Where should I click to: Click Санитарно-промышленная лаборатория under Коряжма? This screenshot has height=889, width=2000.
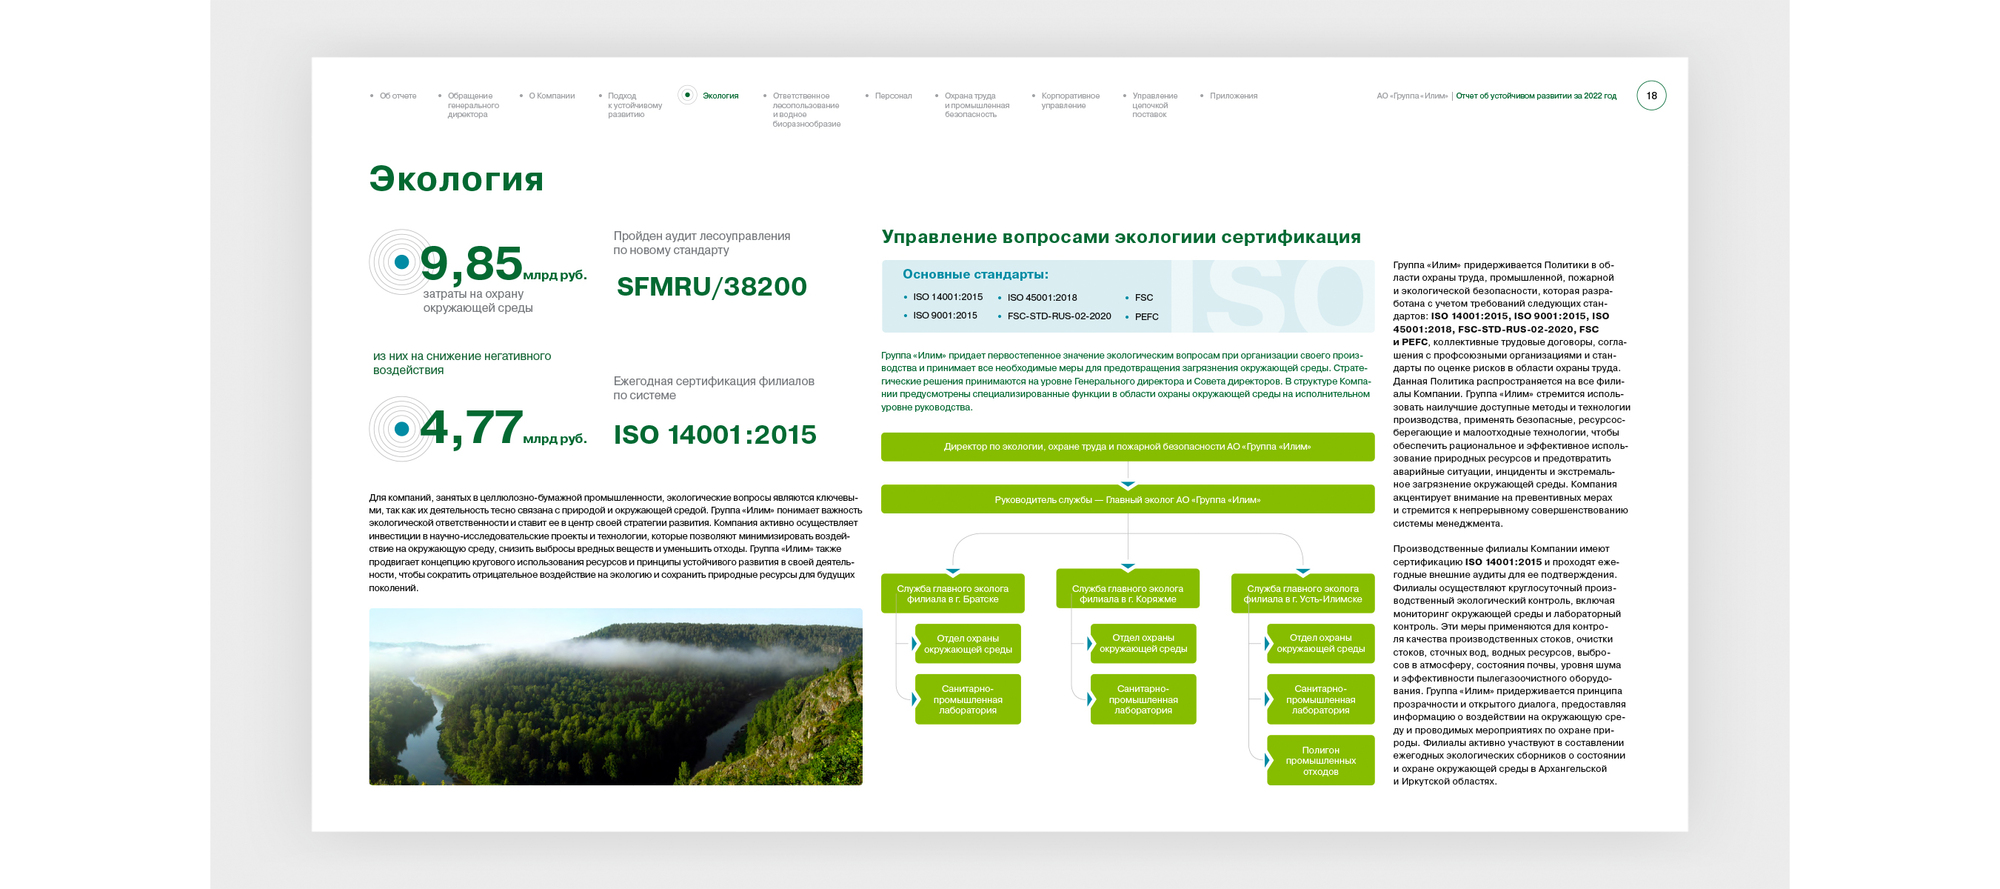point(1143,699)
